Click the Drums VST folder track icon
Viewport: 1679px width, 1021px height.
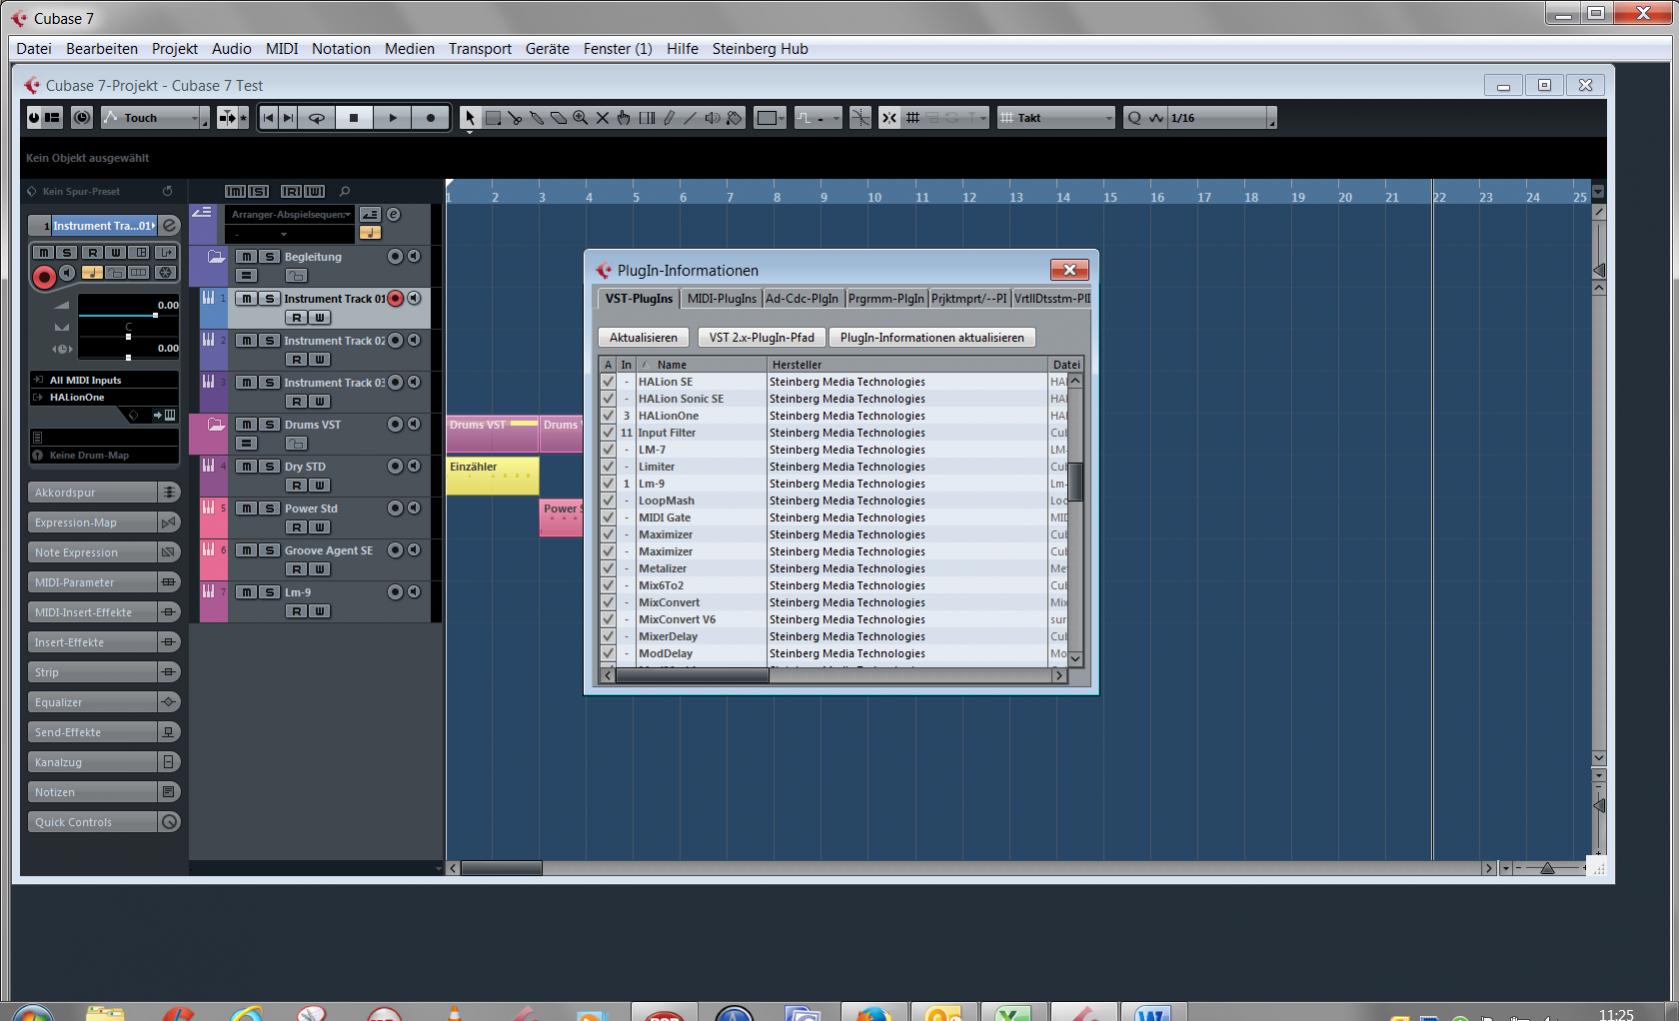tap(215, 425)
